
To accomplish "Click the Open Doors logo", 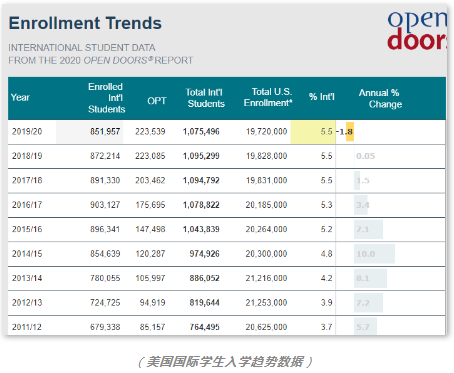I will tap(417, 31).
